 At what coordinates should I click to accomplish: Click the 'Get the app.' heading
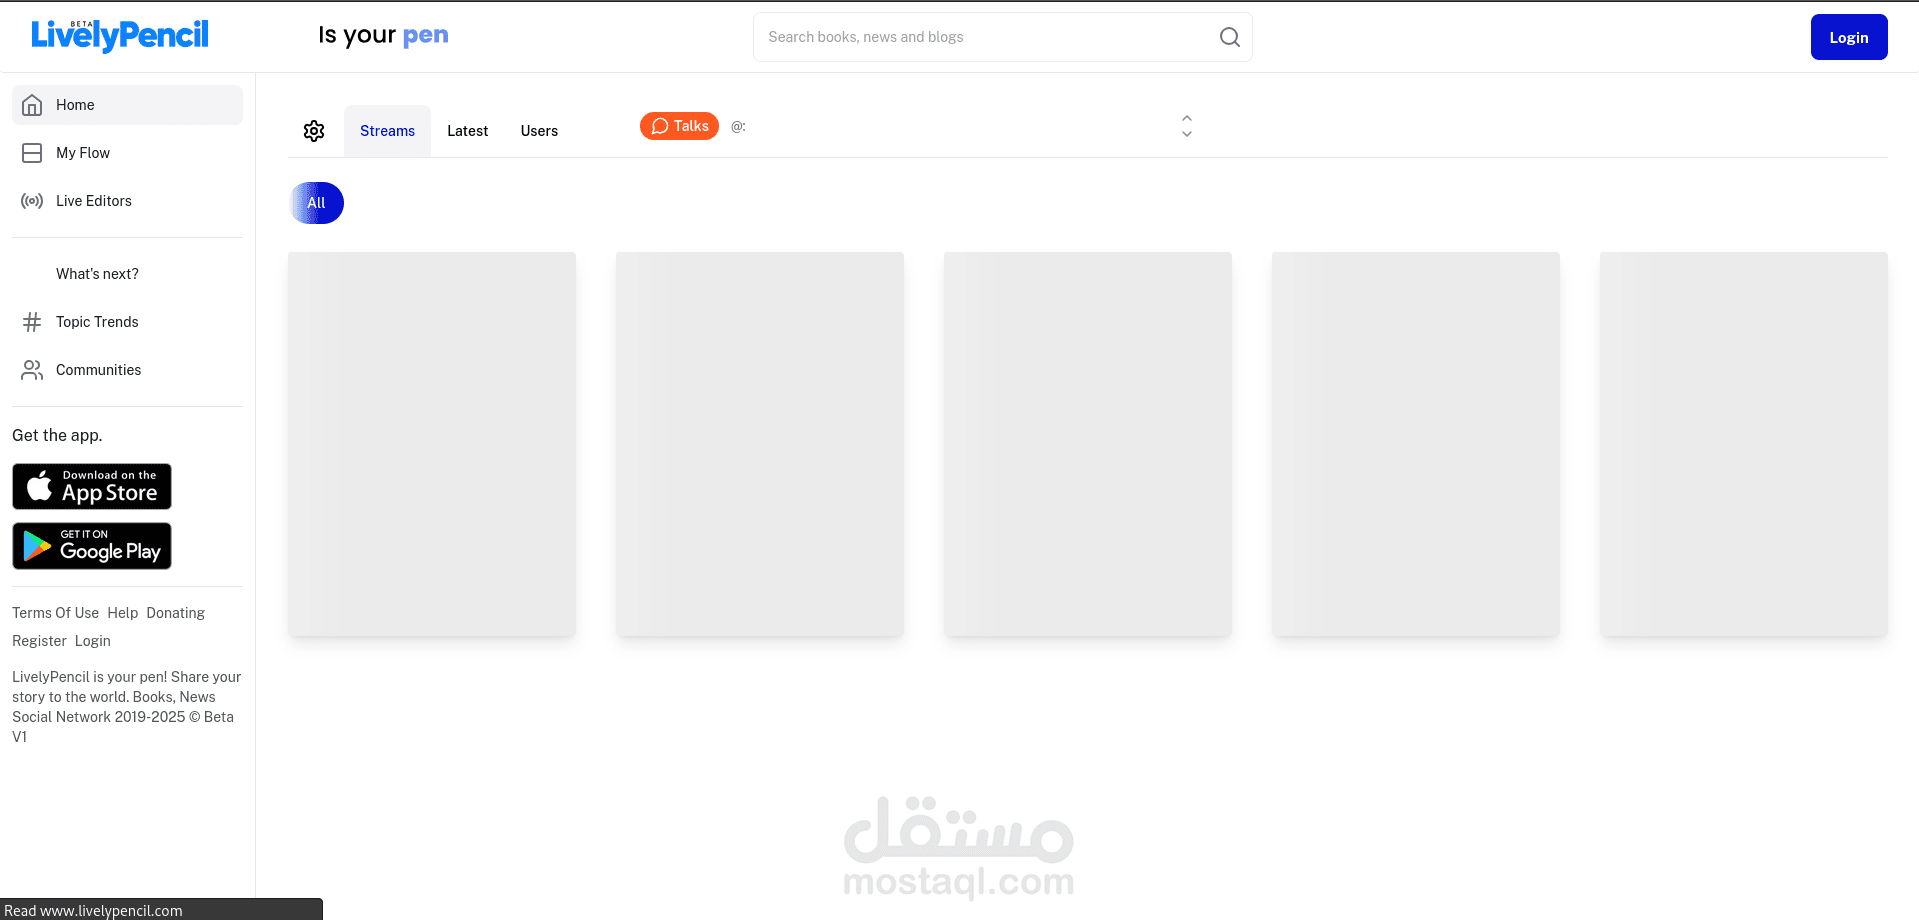click(57, 435)
